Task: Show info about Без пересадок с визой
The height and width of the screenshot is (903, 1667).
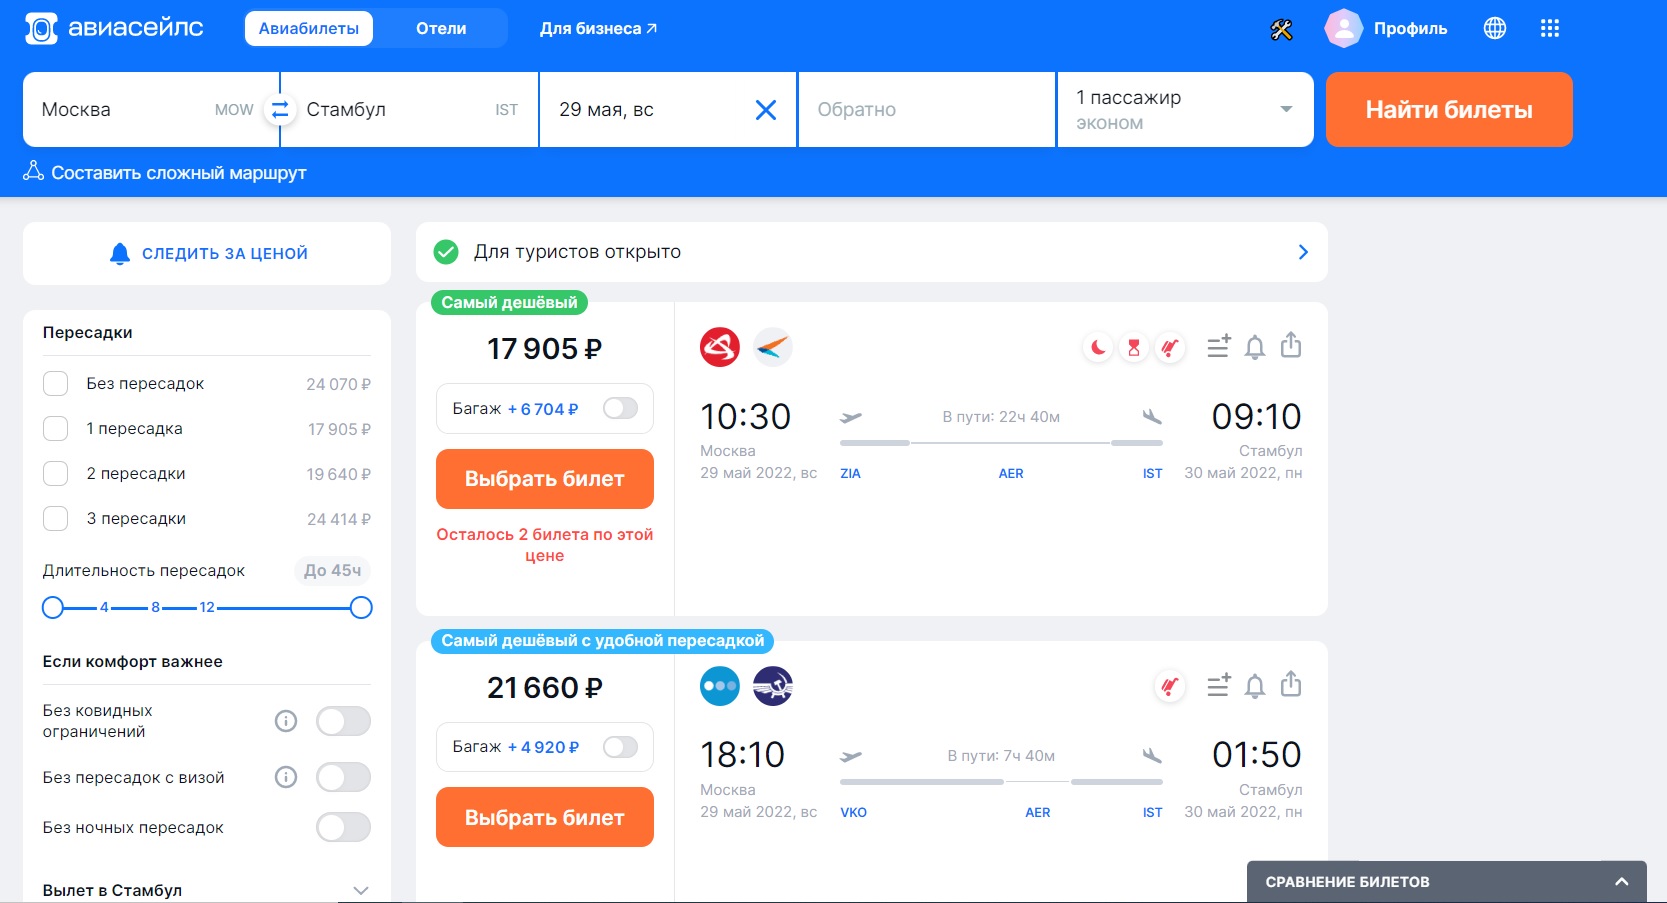Action: [286, 777]
